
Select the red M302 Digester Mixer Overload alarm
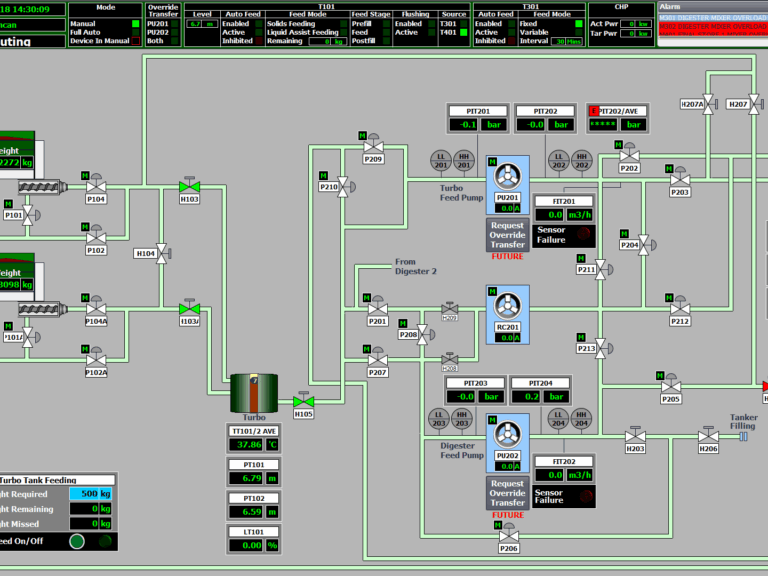coord(713,26)
